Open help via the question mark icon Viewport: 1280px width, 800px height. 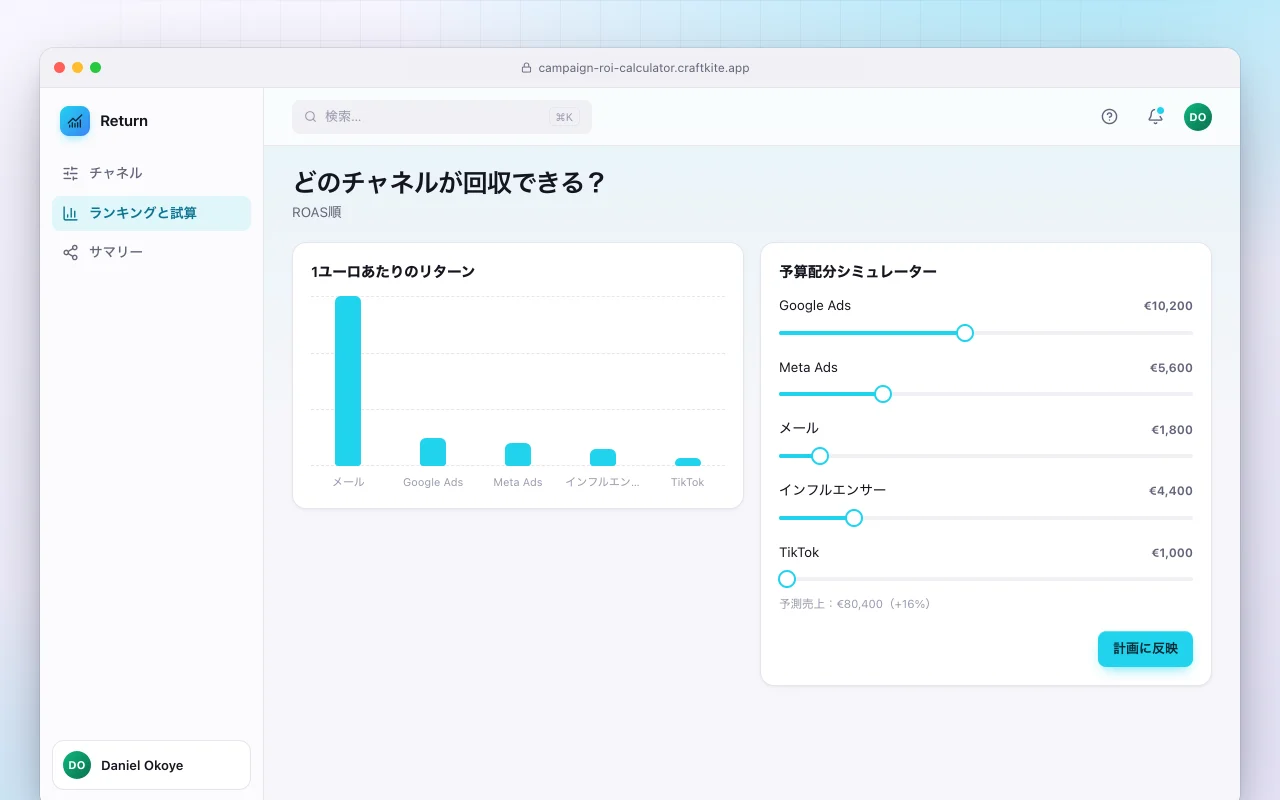tap(1109, 116)
